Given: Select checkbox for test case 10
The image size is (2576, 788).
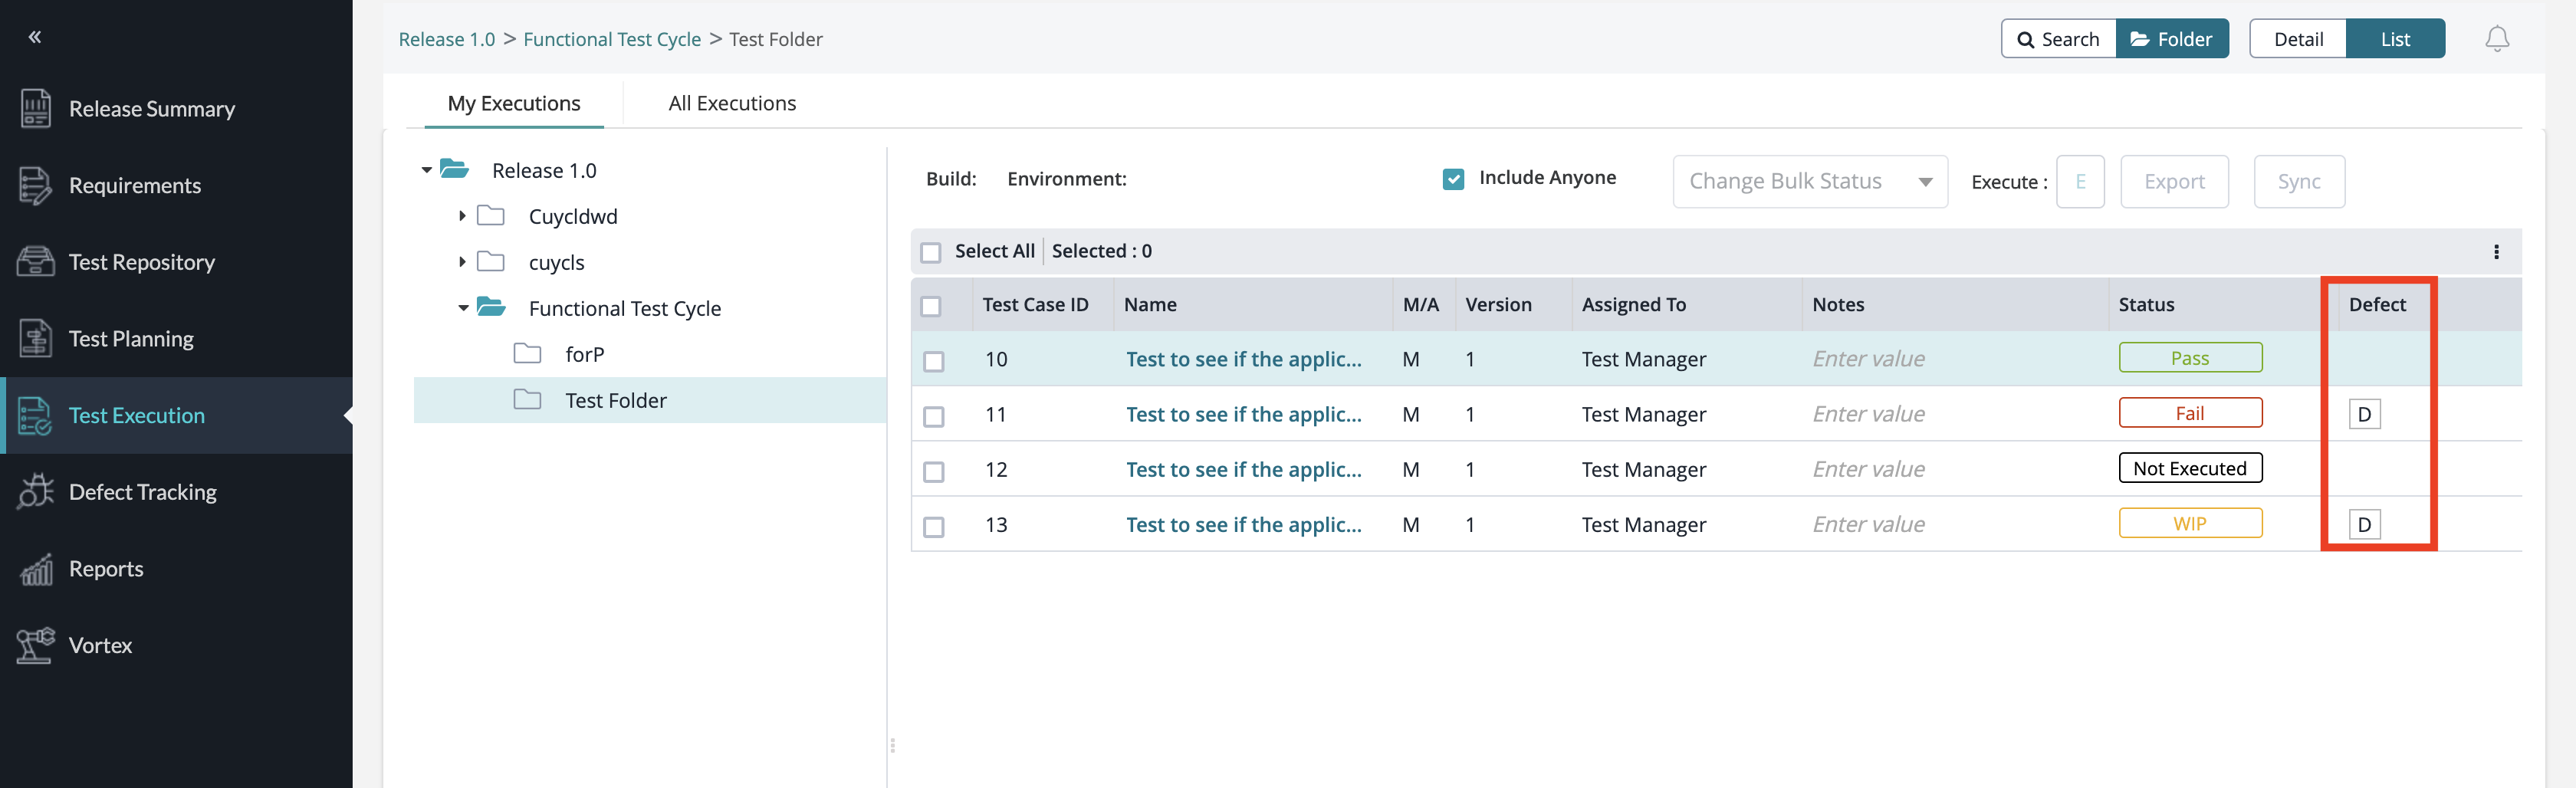Looking at the screenshot, I should (933, 361).
